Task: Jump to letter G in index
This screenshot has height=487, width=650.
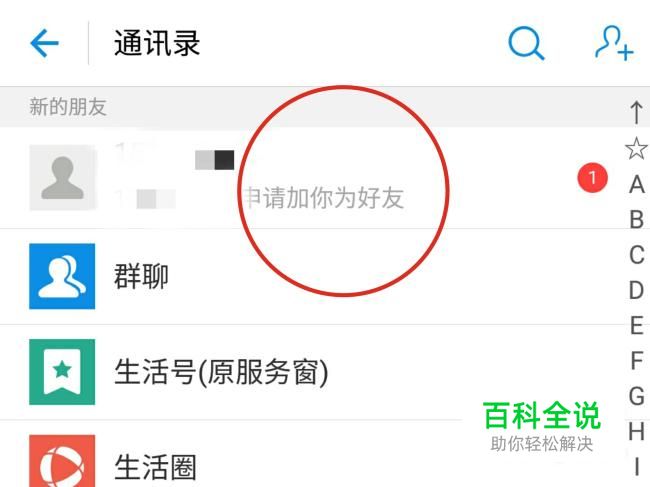Action: (x=637, y=396)
